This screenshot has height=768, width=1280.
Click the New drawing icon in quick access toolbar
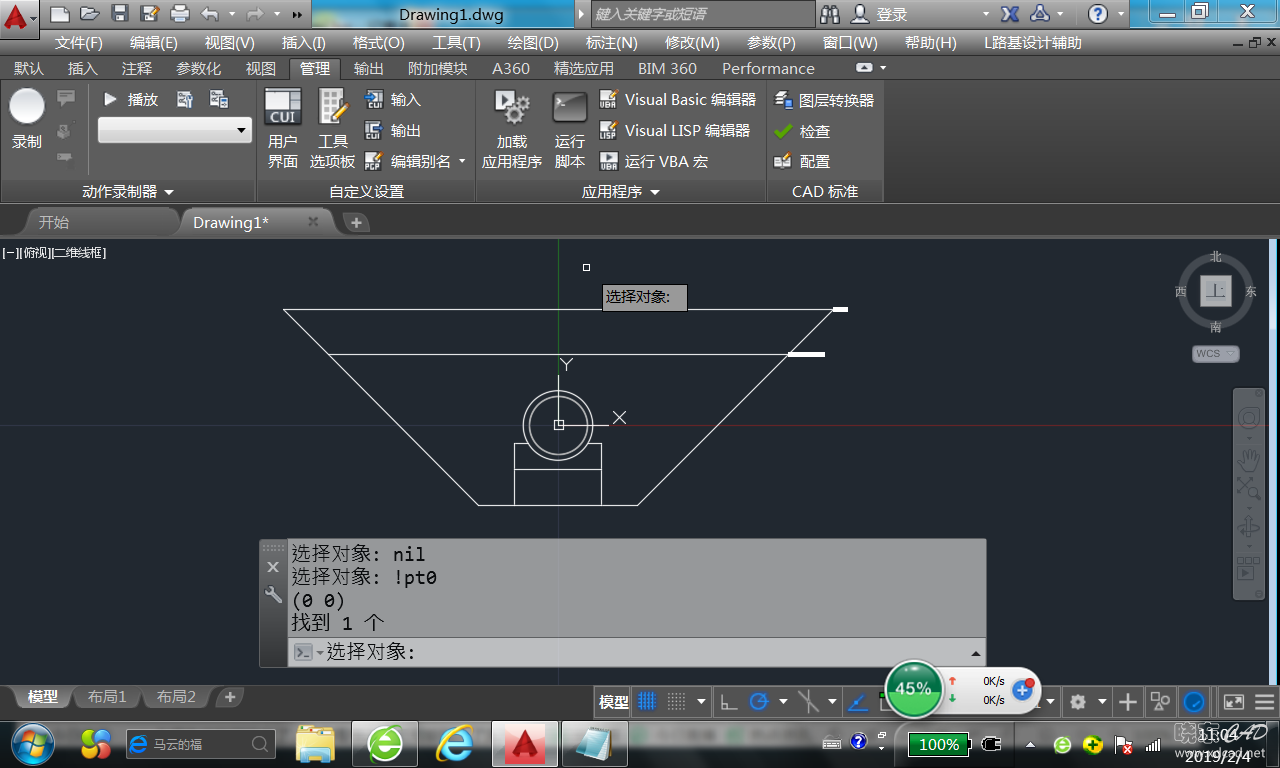[60, 14]
